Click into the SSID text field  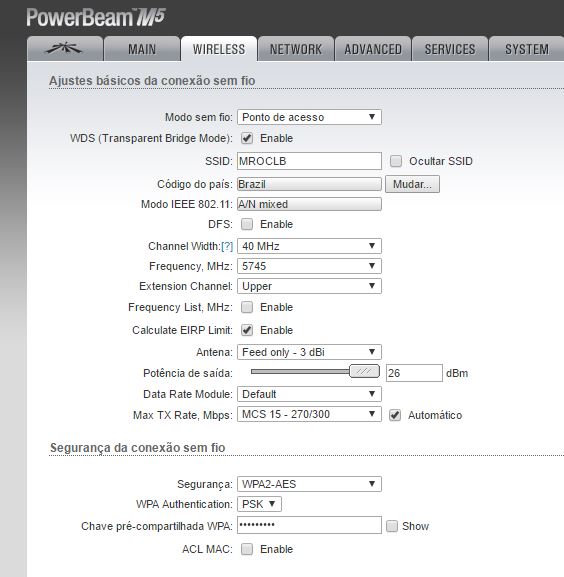309,161
